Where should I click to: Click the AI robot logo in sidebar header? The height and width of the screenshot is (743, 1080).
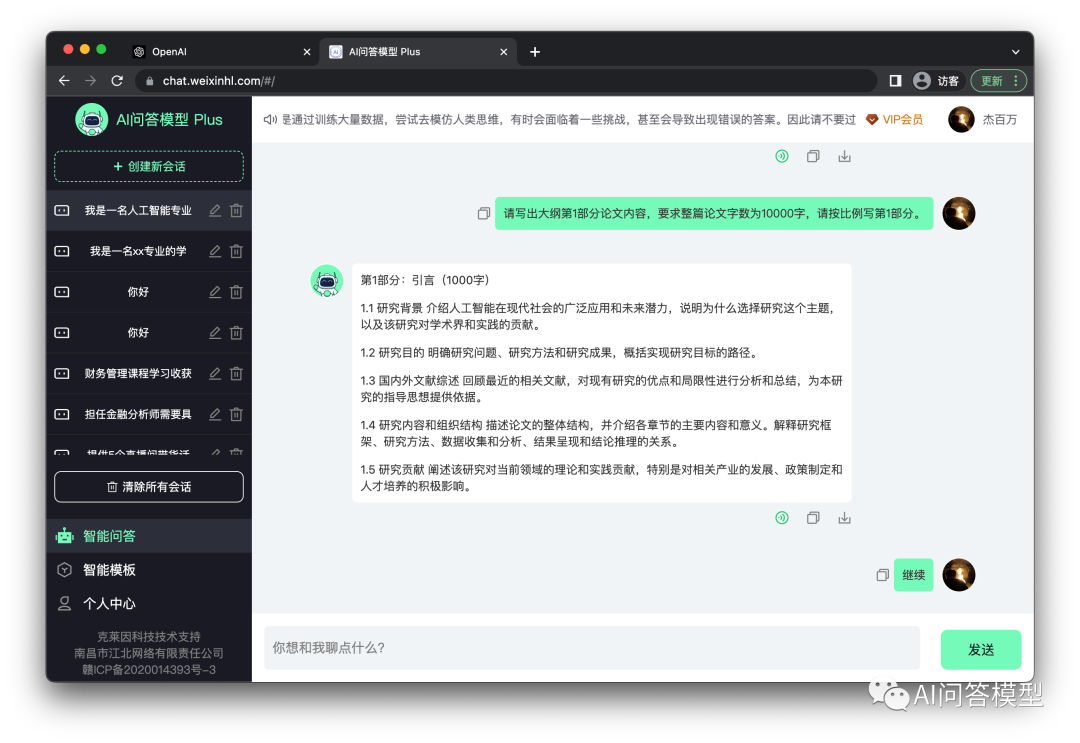[91, 119]
